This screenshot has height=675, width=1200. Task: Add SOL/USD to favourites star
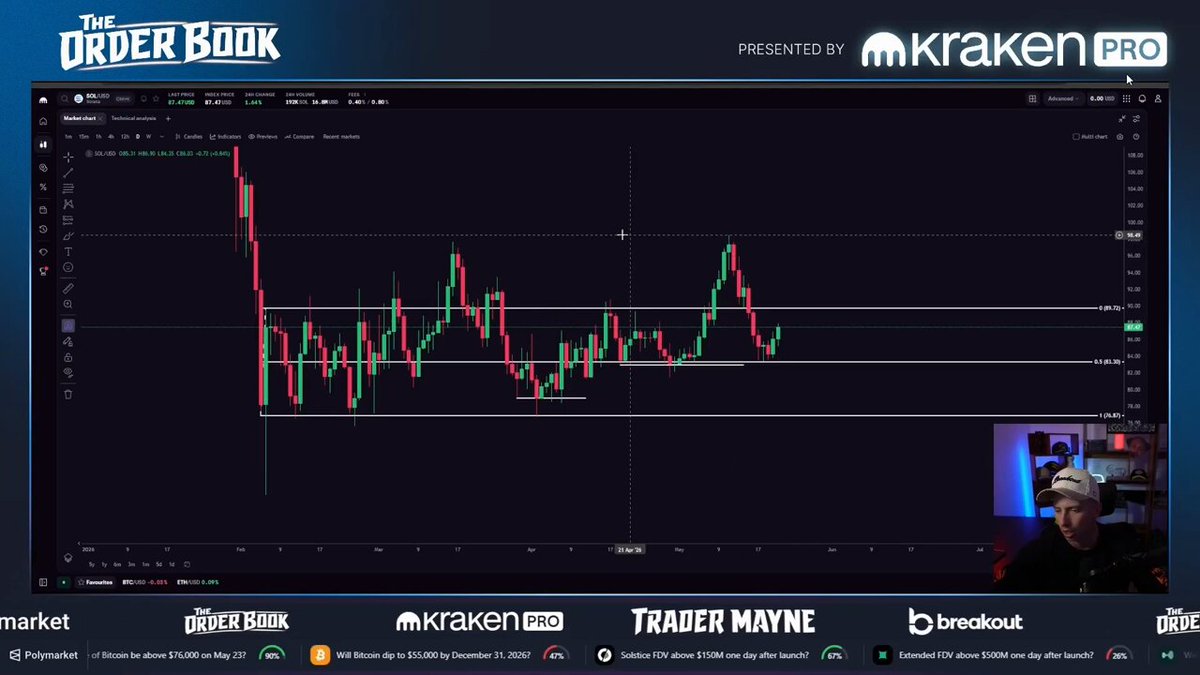(156, 99)
